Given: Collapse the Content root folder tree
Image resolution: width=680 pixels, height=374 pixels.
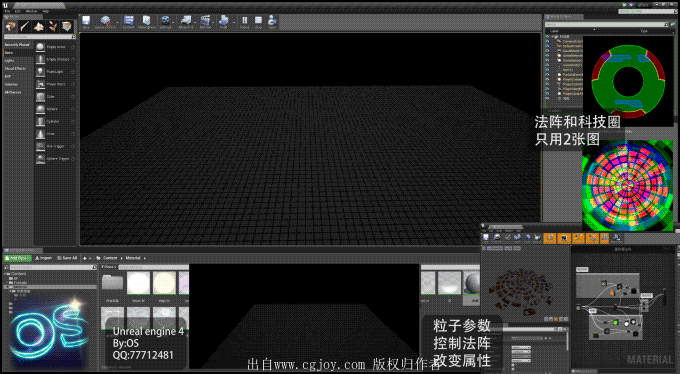Looking at the screenshot, I should [x=6, y=274].
